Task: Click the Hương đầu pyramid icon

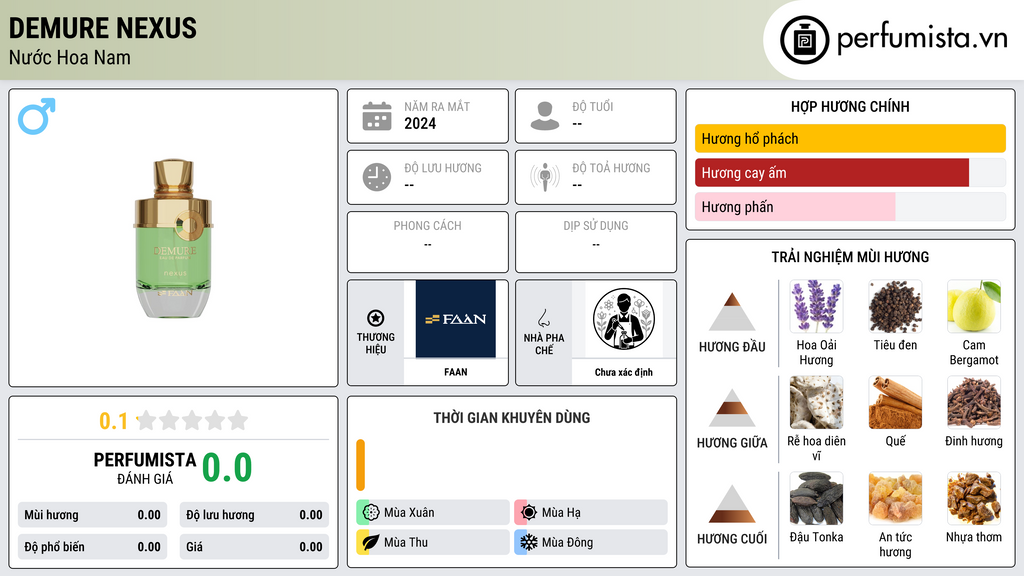Action: [732, 312]
